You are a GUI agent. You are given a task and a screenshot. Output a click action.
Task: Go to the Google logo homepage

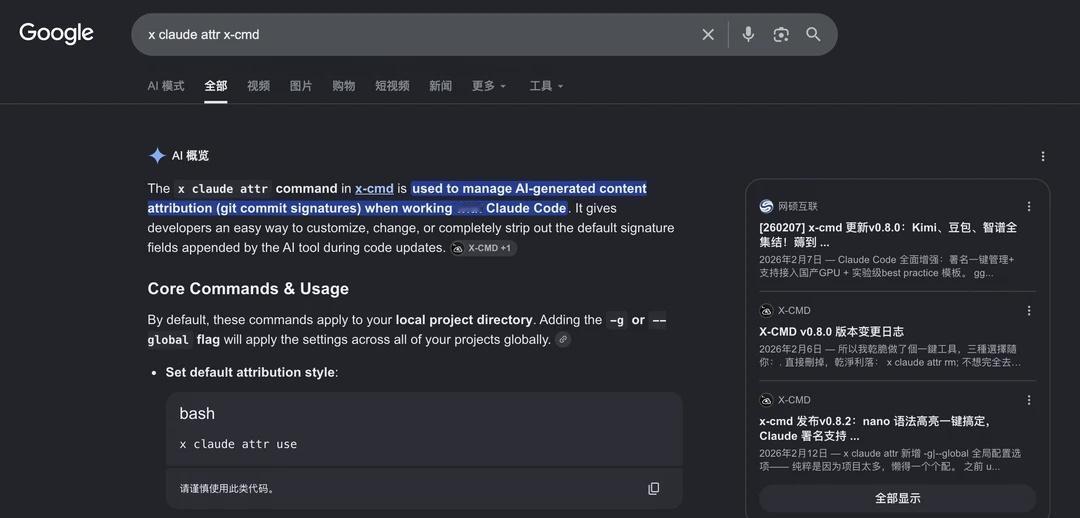pos(56,33)
